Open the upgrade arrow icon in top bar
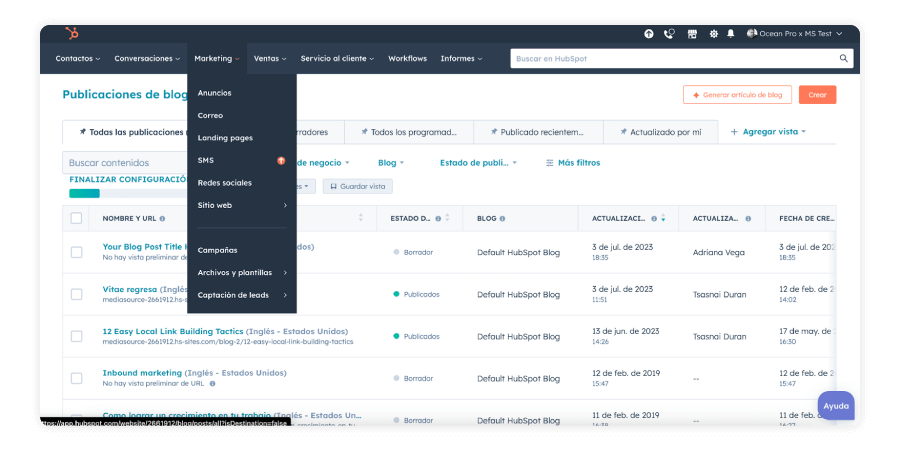900x451 pixels. 649,34
